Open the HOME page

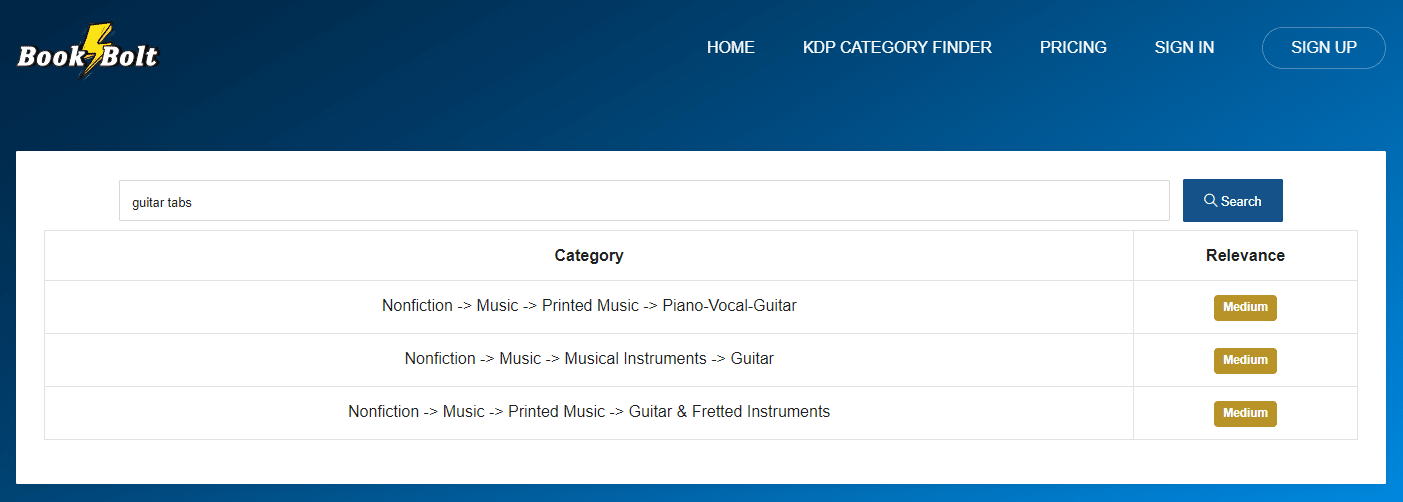tap(731, 47)
